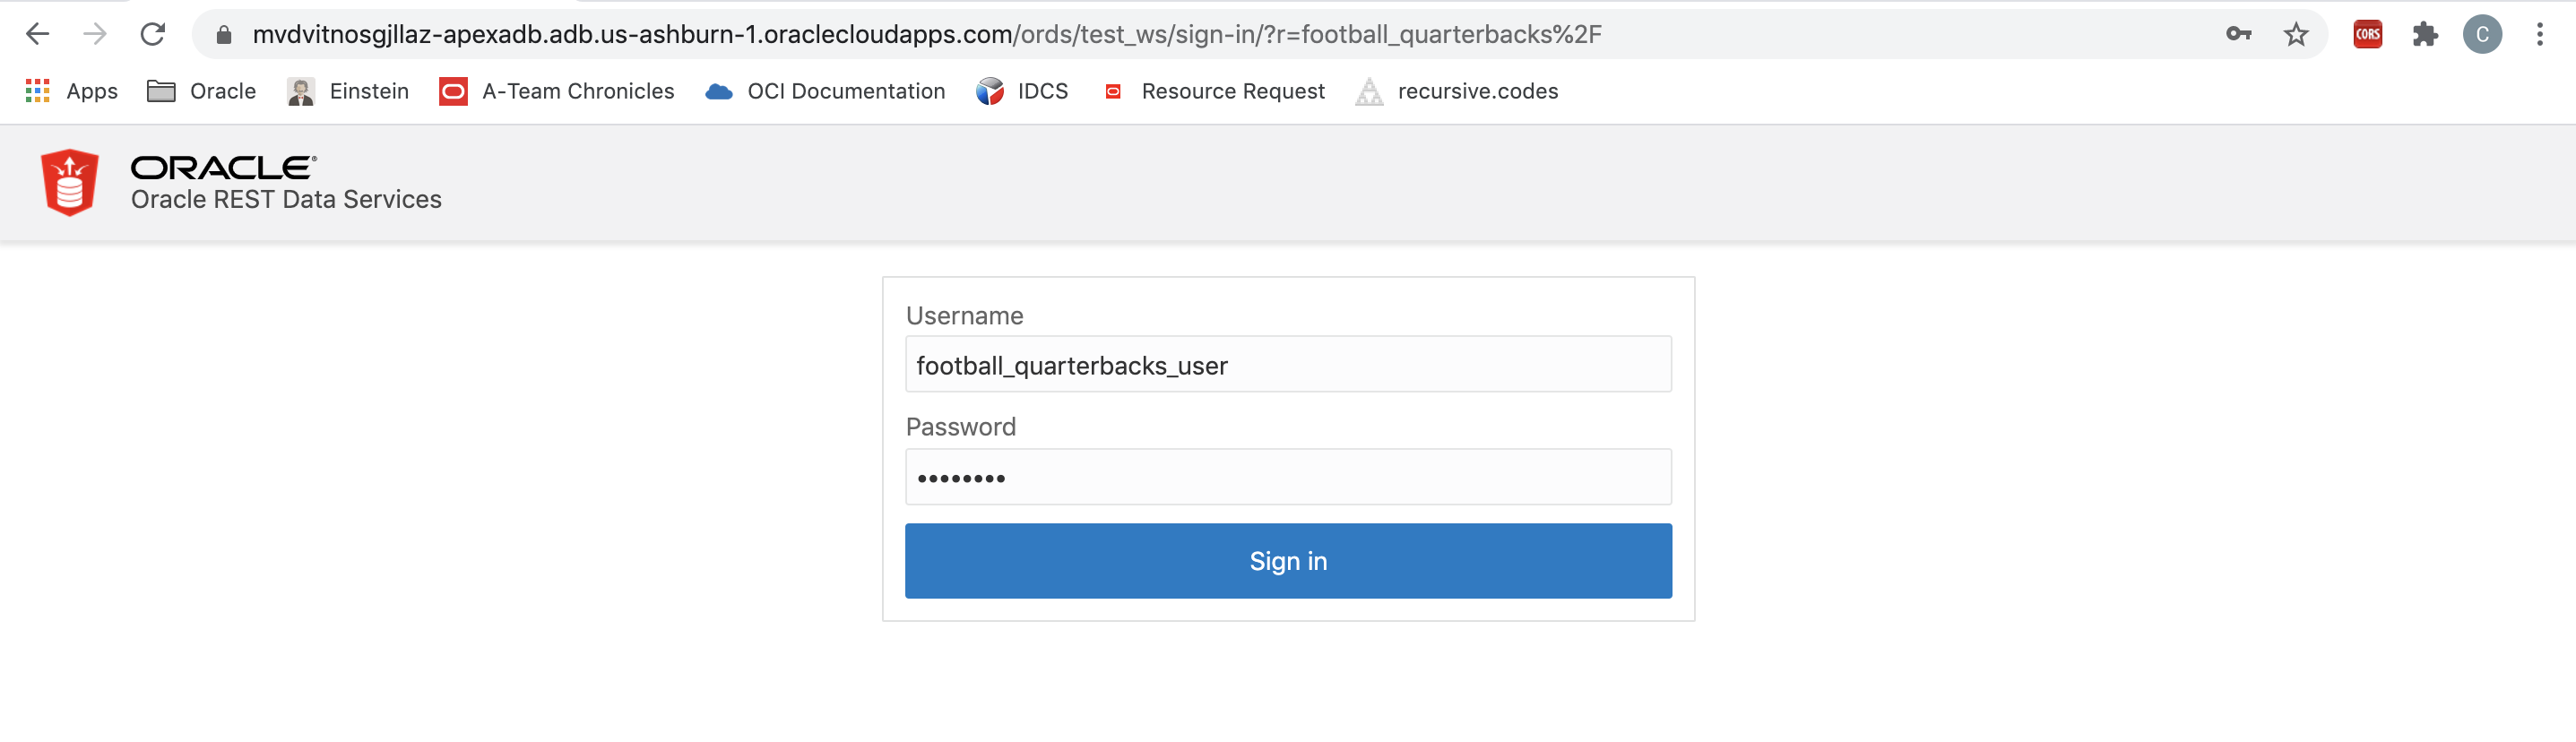
Task: Navigate back using the back arrow
Action: pos(37,33)
